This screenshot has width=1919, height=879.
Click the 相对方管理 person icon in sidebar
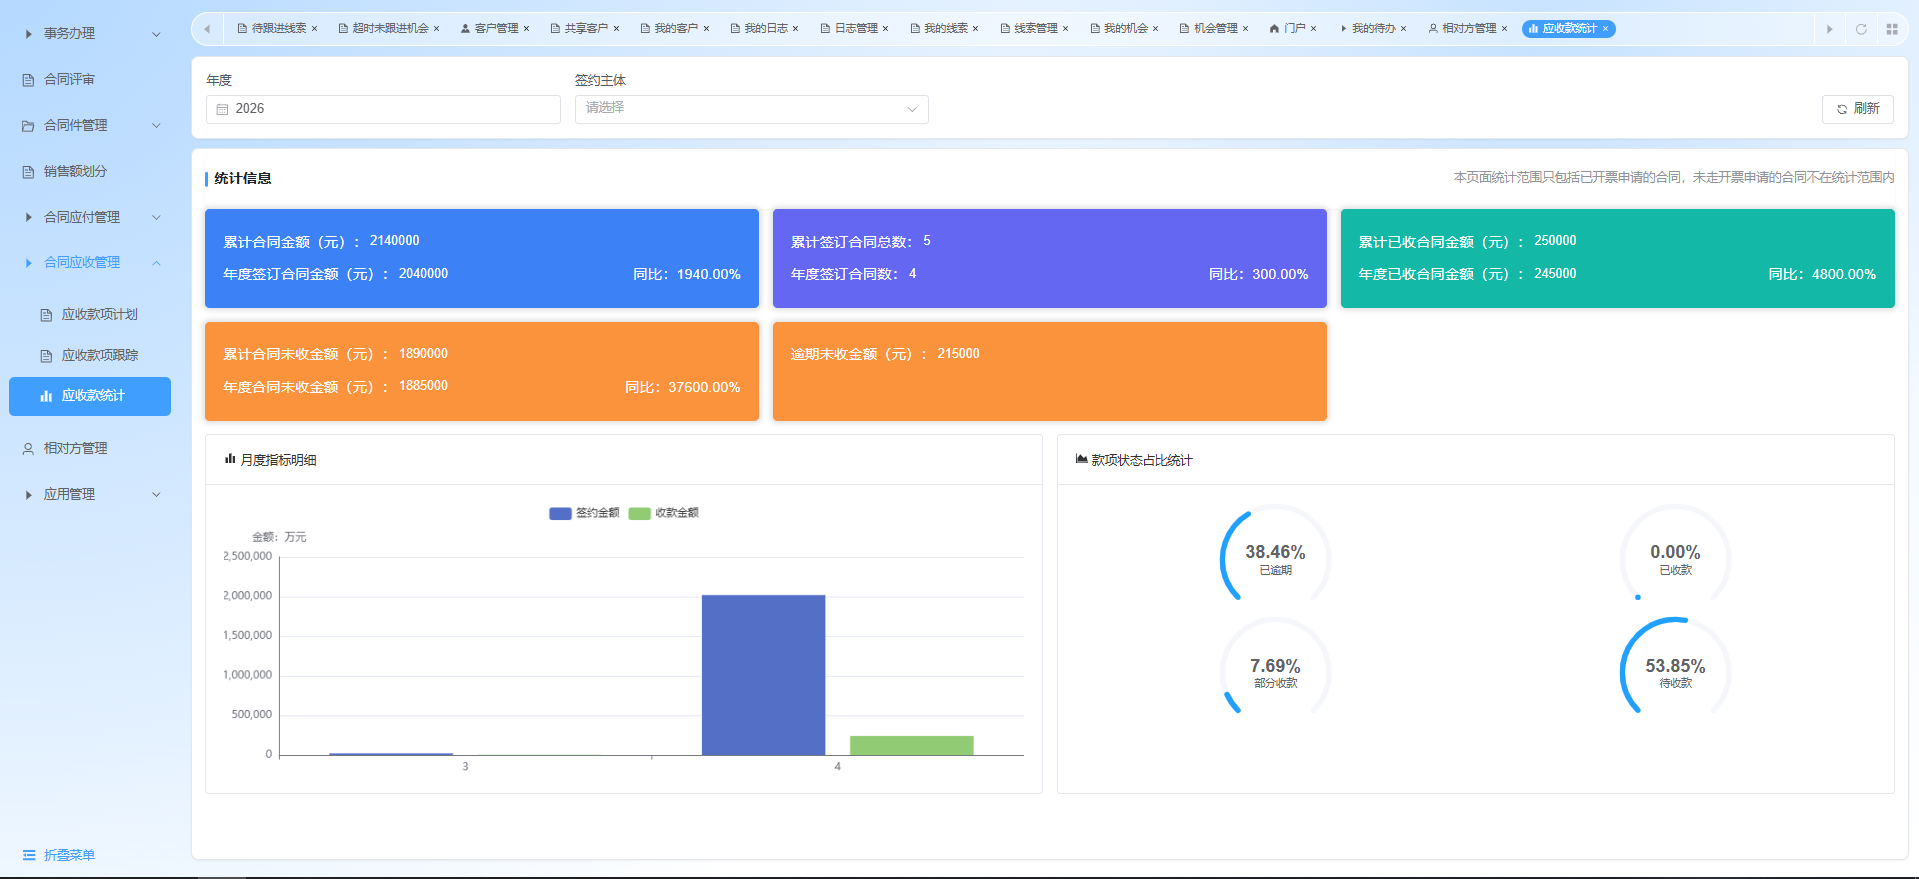click(28, 449)
